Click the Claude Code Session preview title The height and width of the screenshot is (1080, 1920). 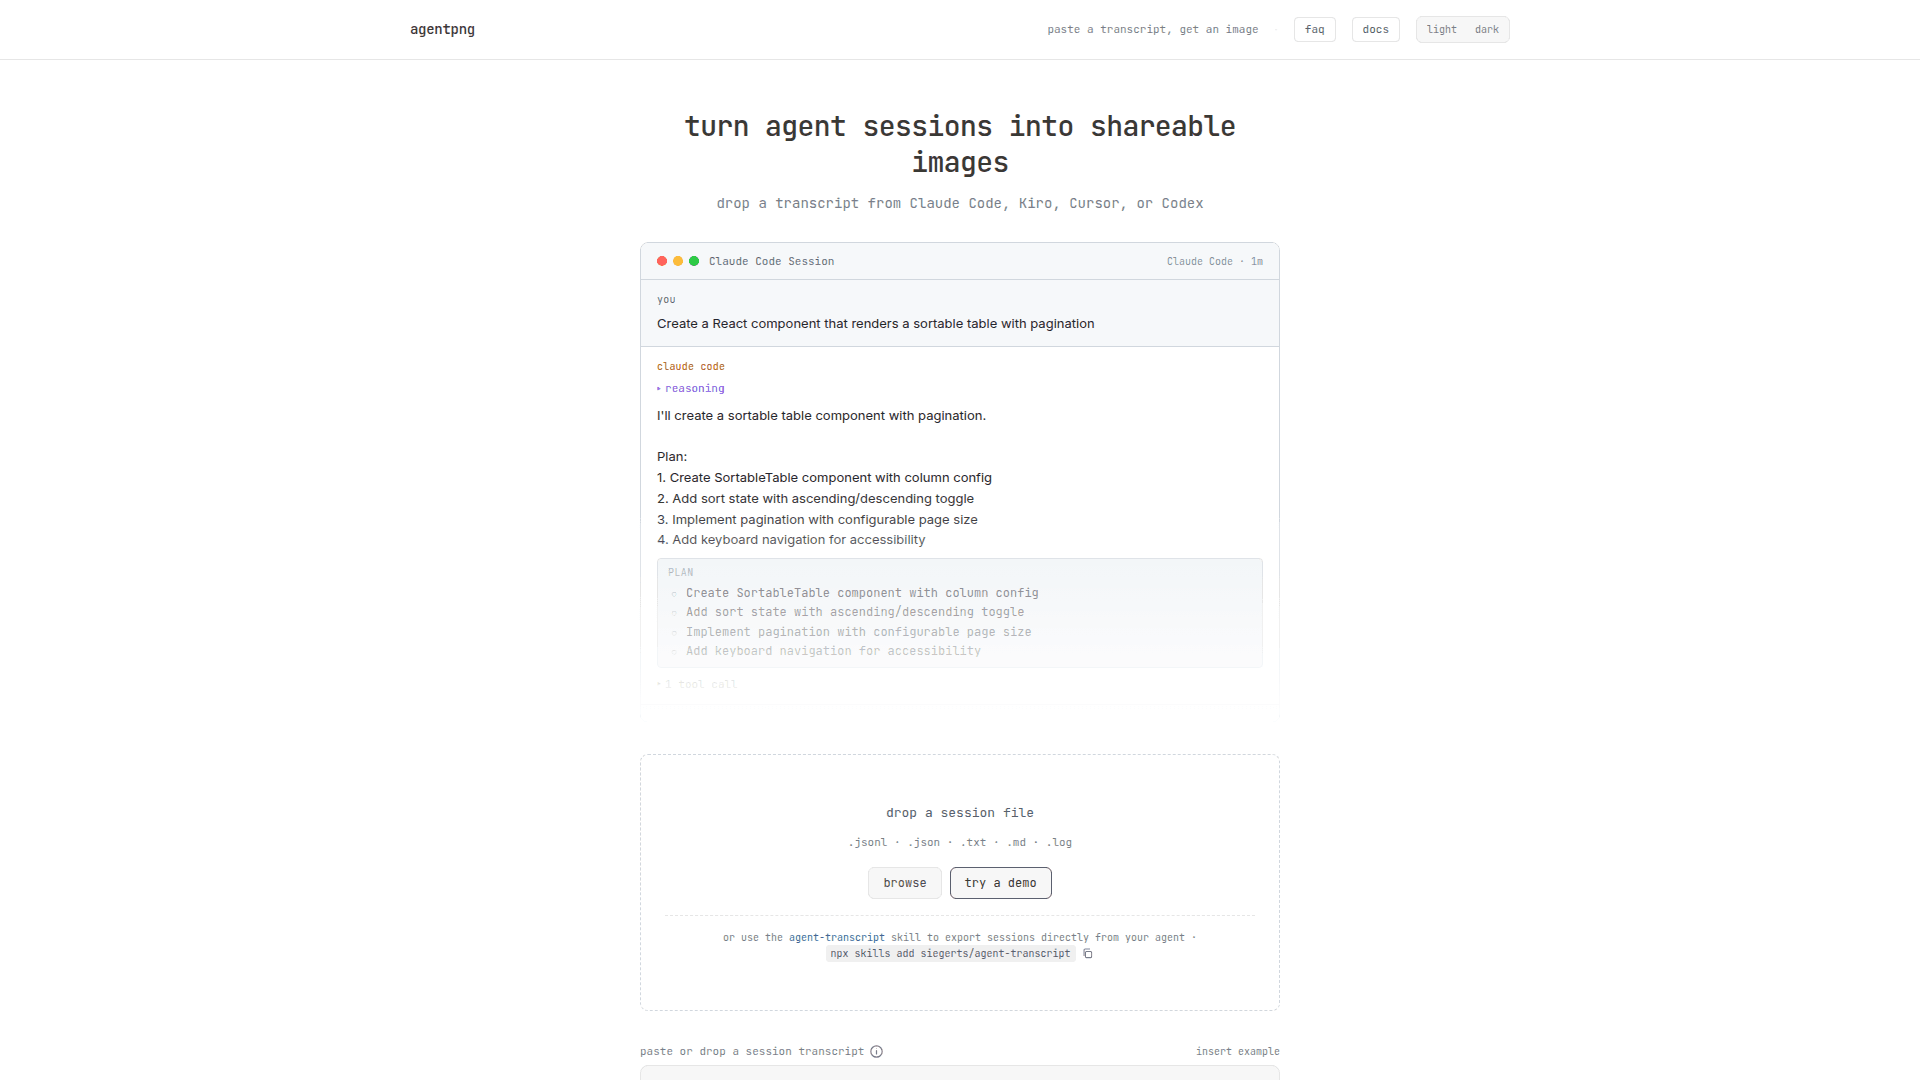click(x=771, y=261)
